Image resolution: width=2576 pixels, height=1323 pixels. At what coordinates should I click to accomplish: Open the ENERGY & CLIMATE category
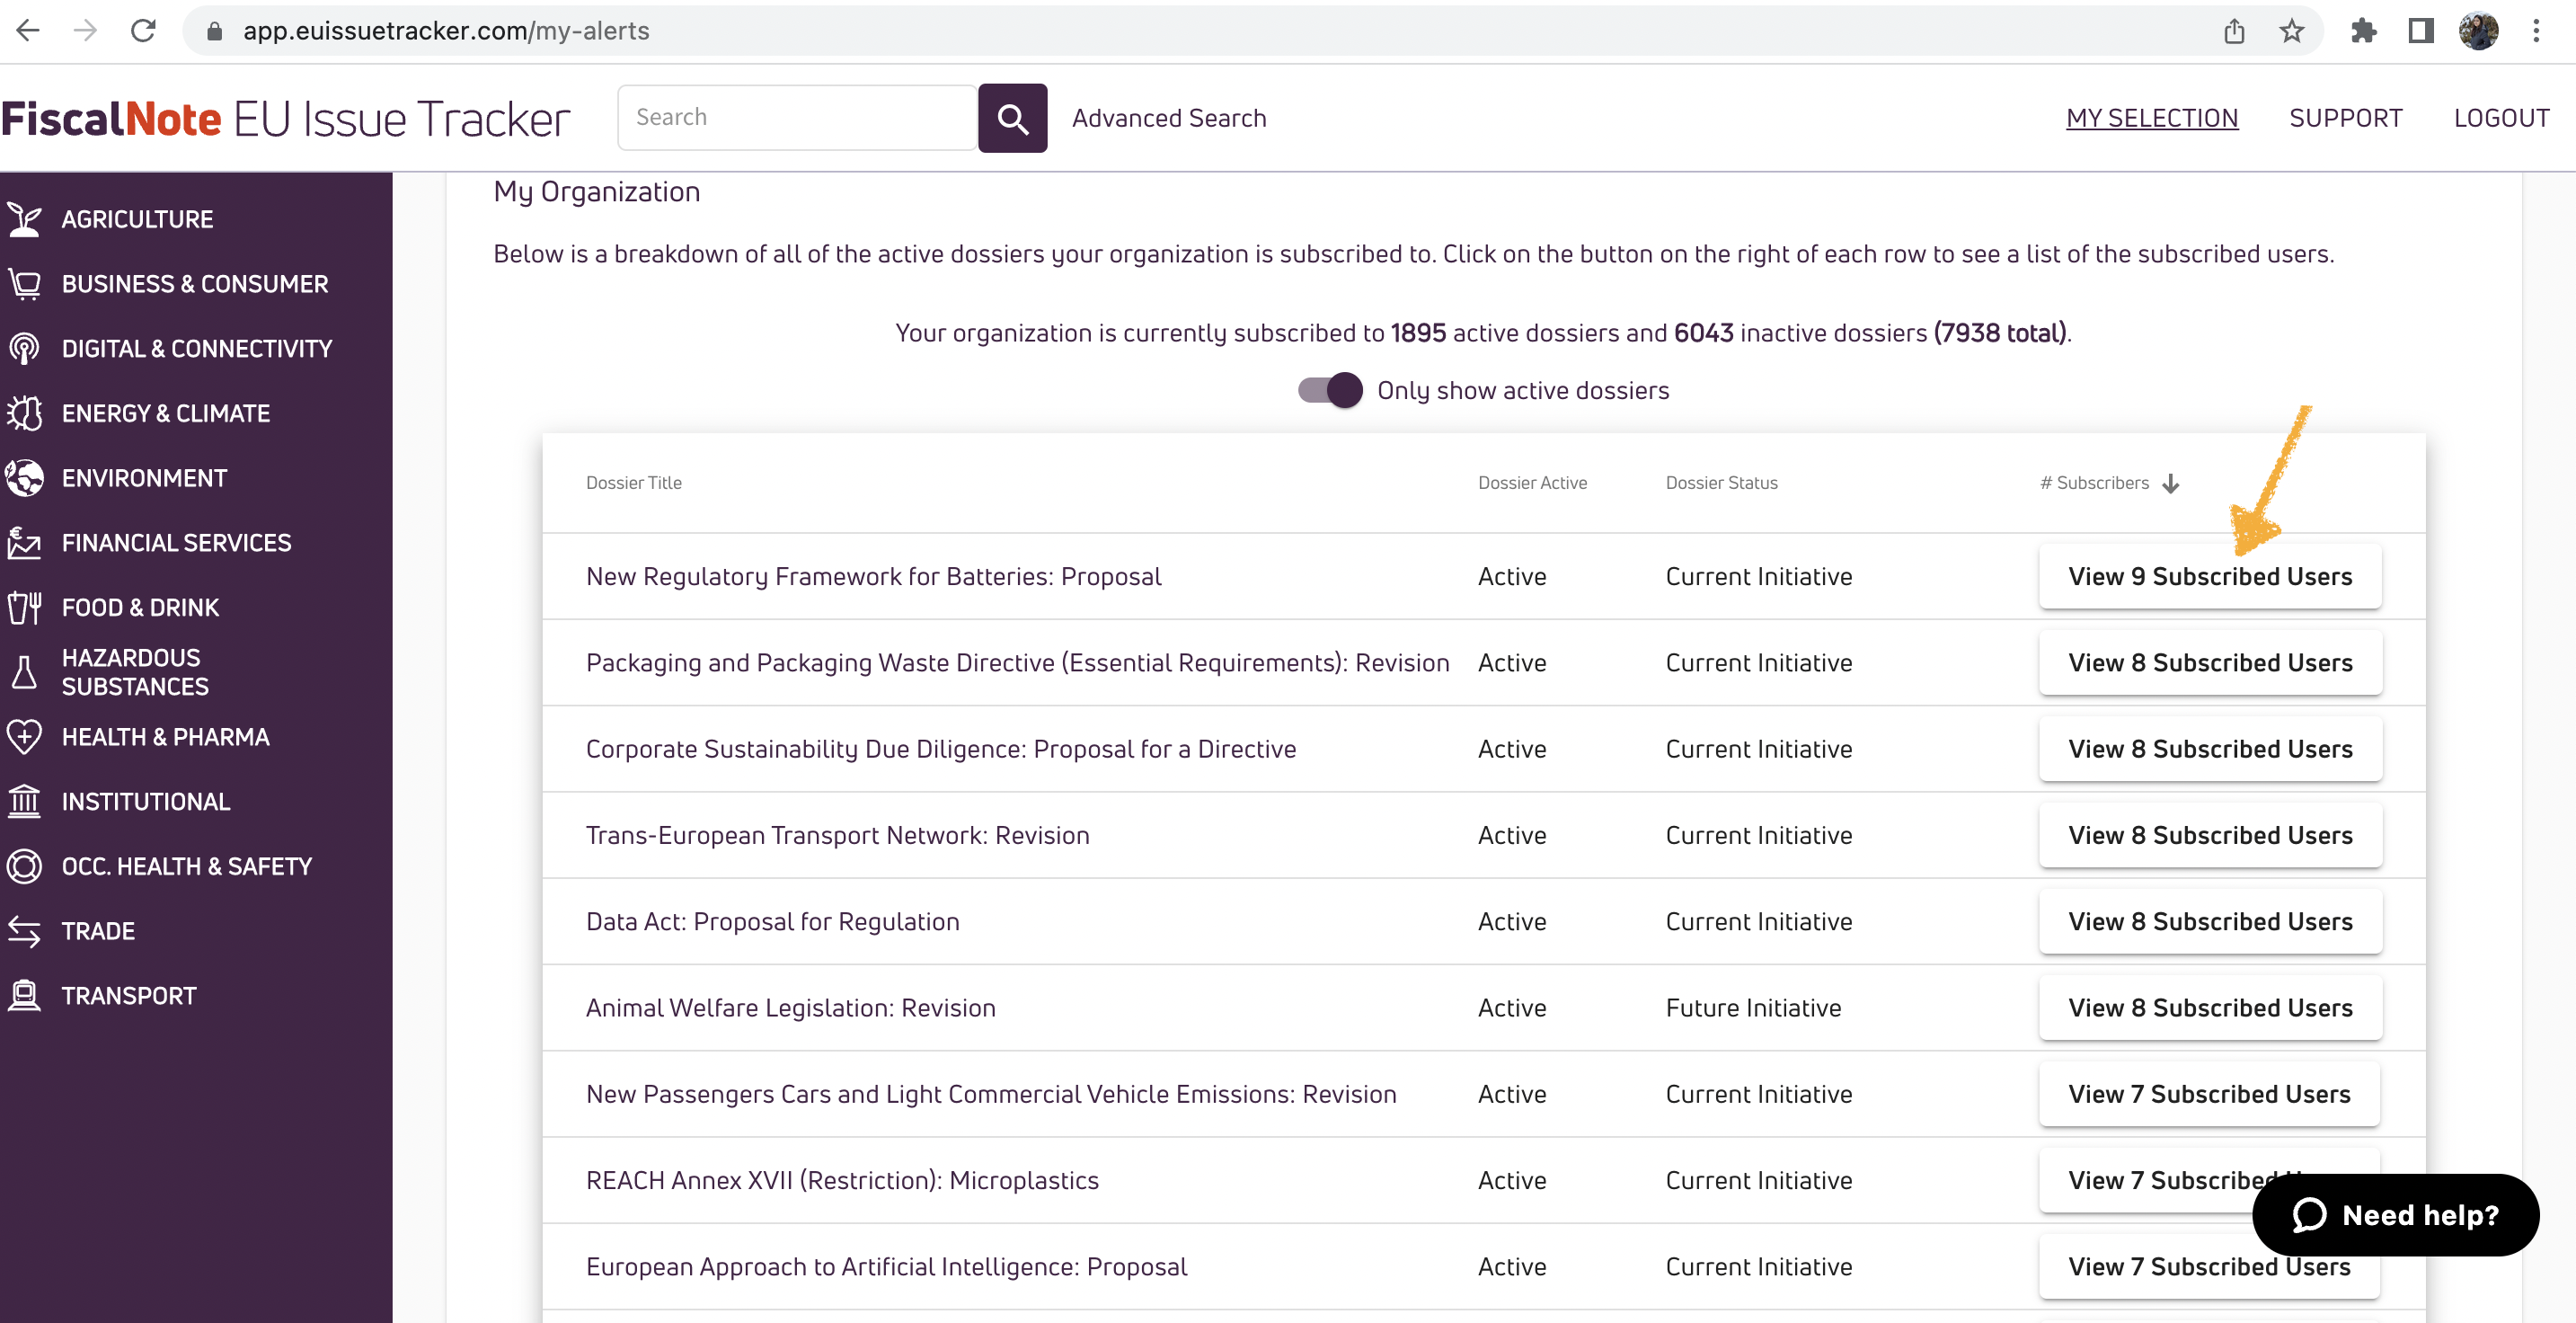point(166,413)
